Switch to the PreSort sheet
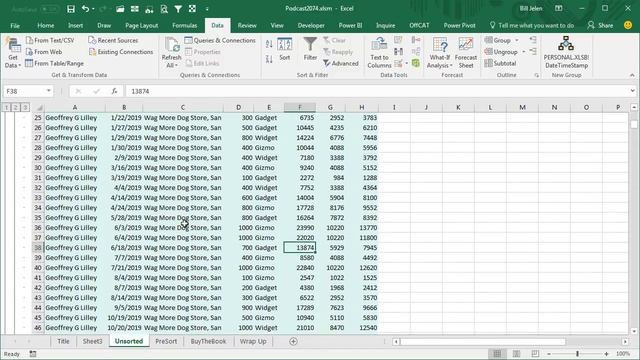This screenshot has width=640, height=360. point(166,341)
